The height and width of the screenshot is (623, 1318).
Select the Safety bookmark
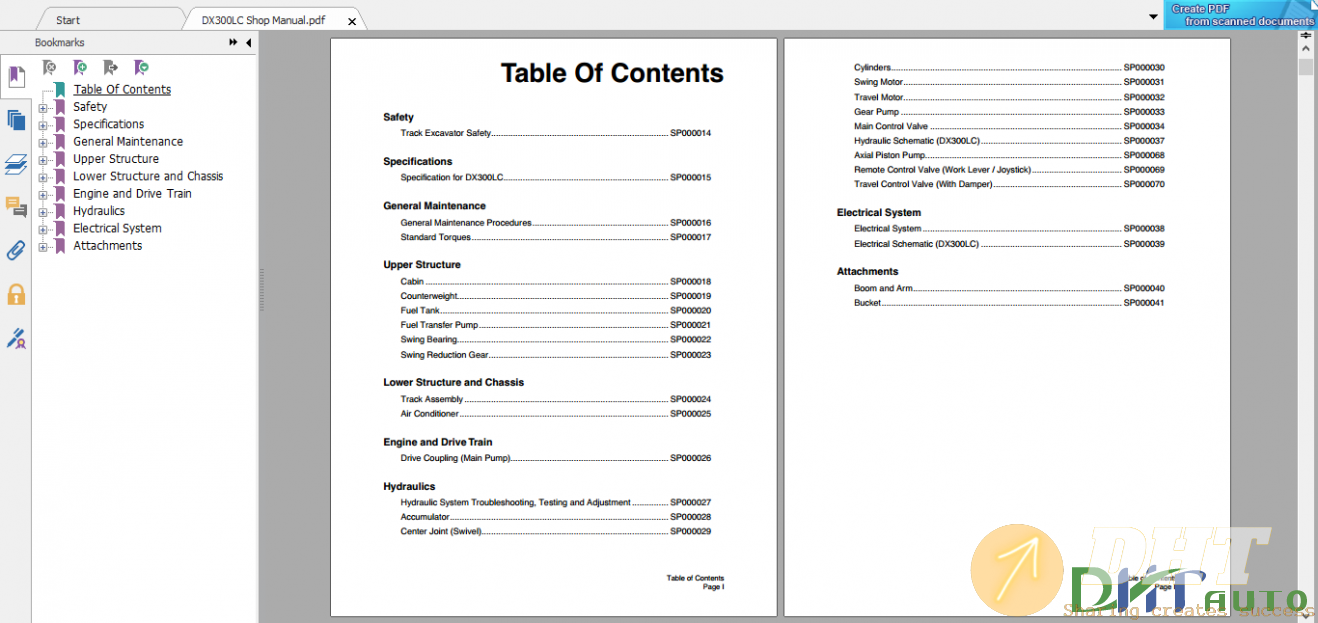90,107
